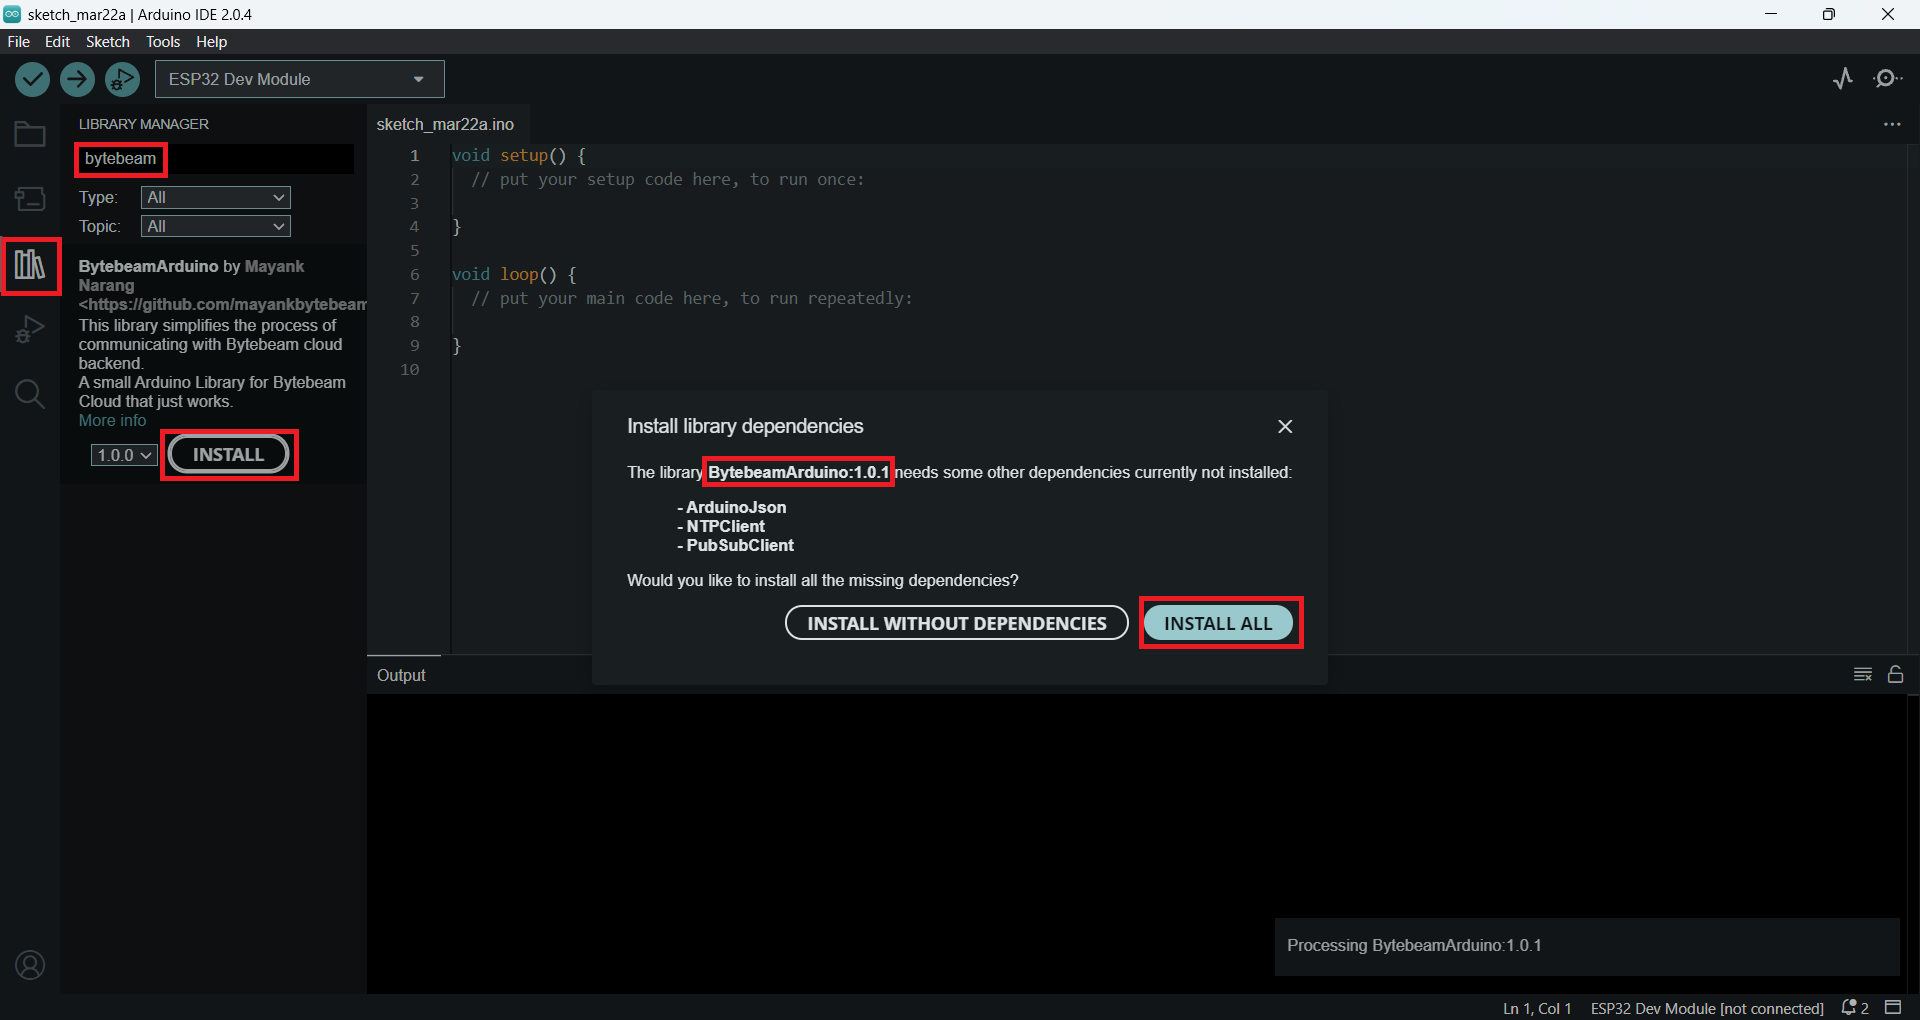
Task: Open the Help menu
Action: pos(211,42)
